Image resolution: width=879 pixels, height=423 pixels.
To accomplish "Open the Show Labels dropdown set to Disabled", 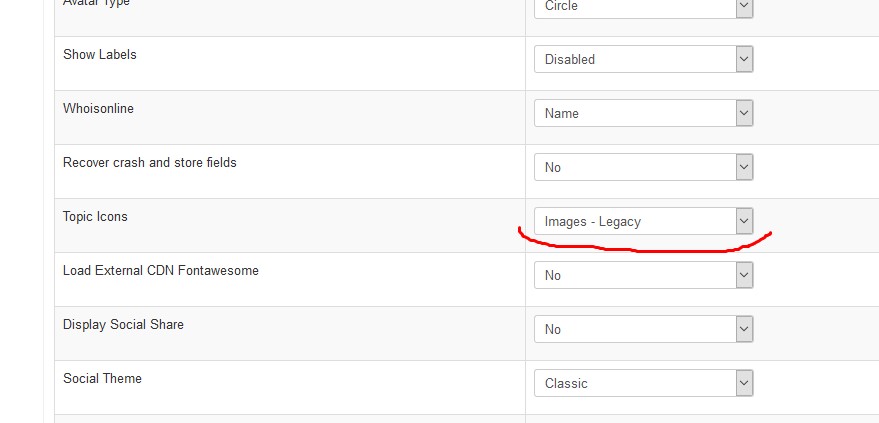I will coord(643,59).
